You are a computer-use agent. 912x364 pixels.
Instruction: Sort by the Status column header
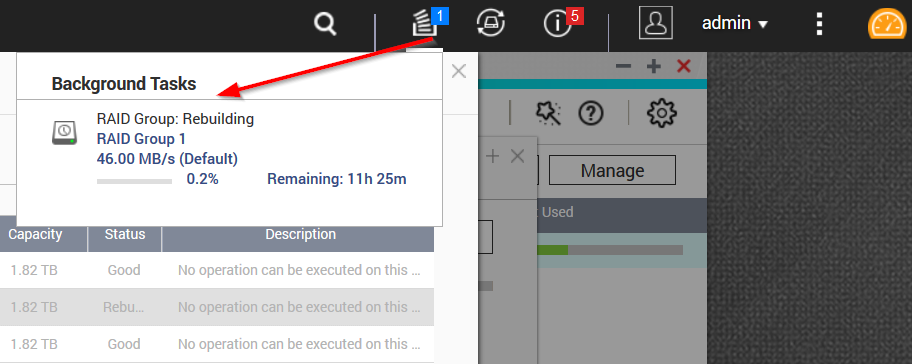(x=125, y=235)
